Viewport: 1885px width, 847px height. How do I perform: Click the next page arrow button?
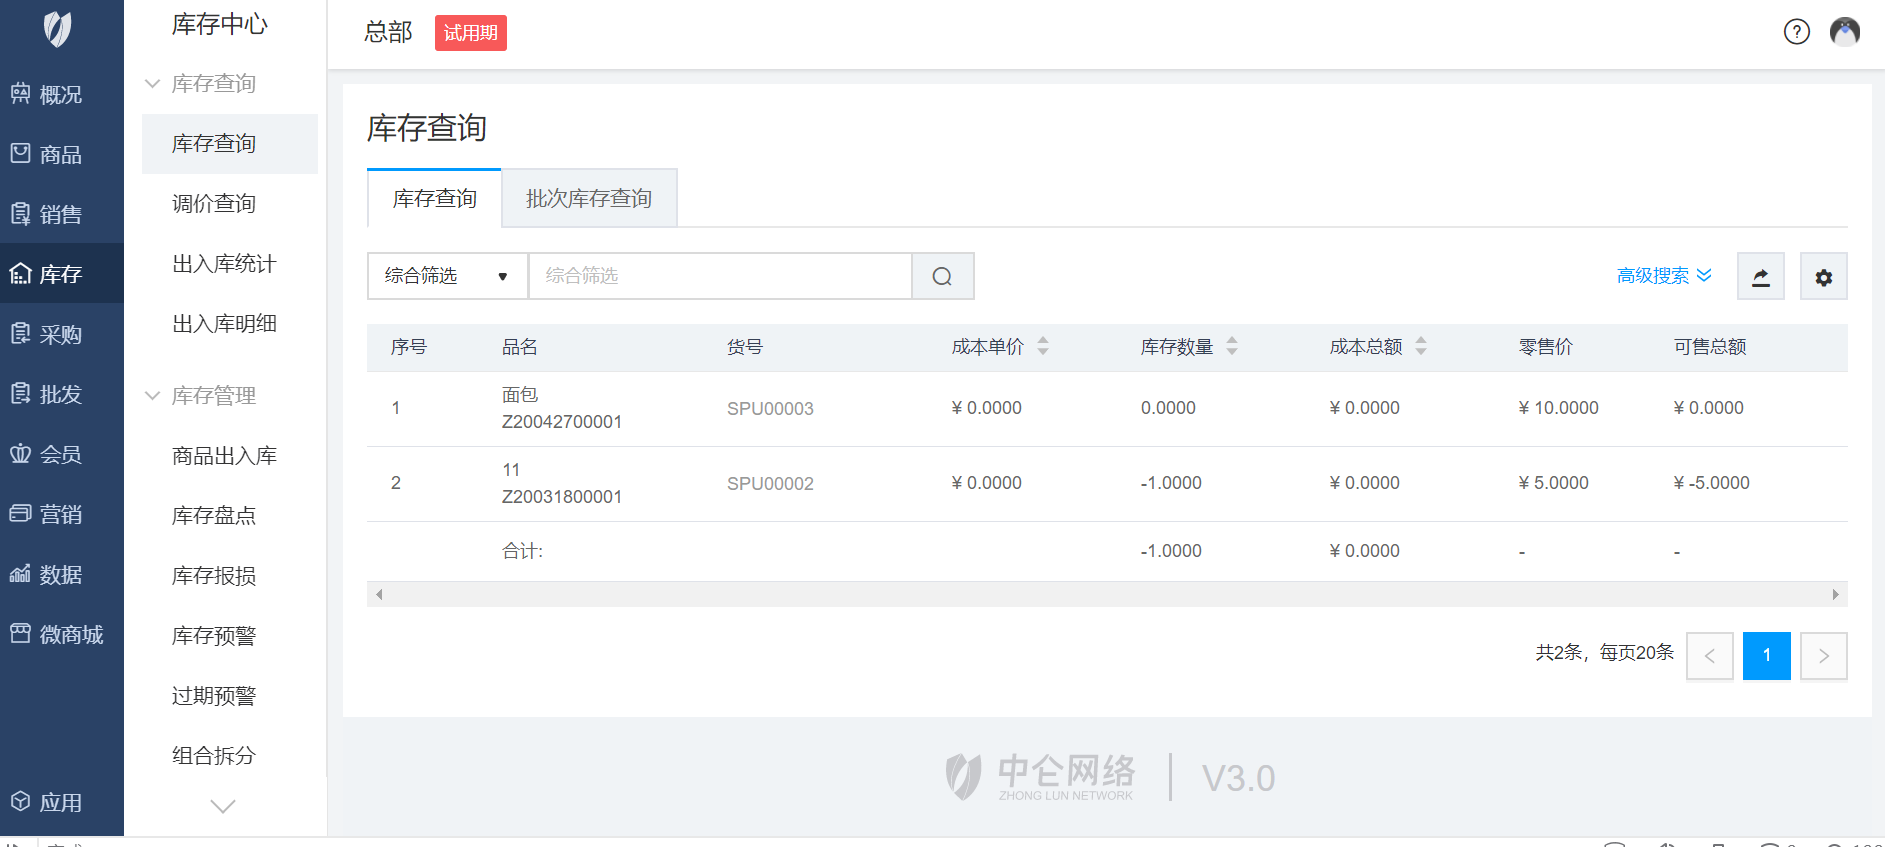click(x=1823, y=656)
